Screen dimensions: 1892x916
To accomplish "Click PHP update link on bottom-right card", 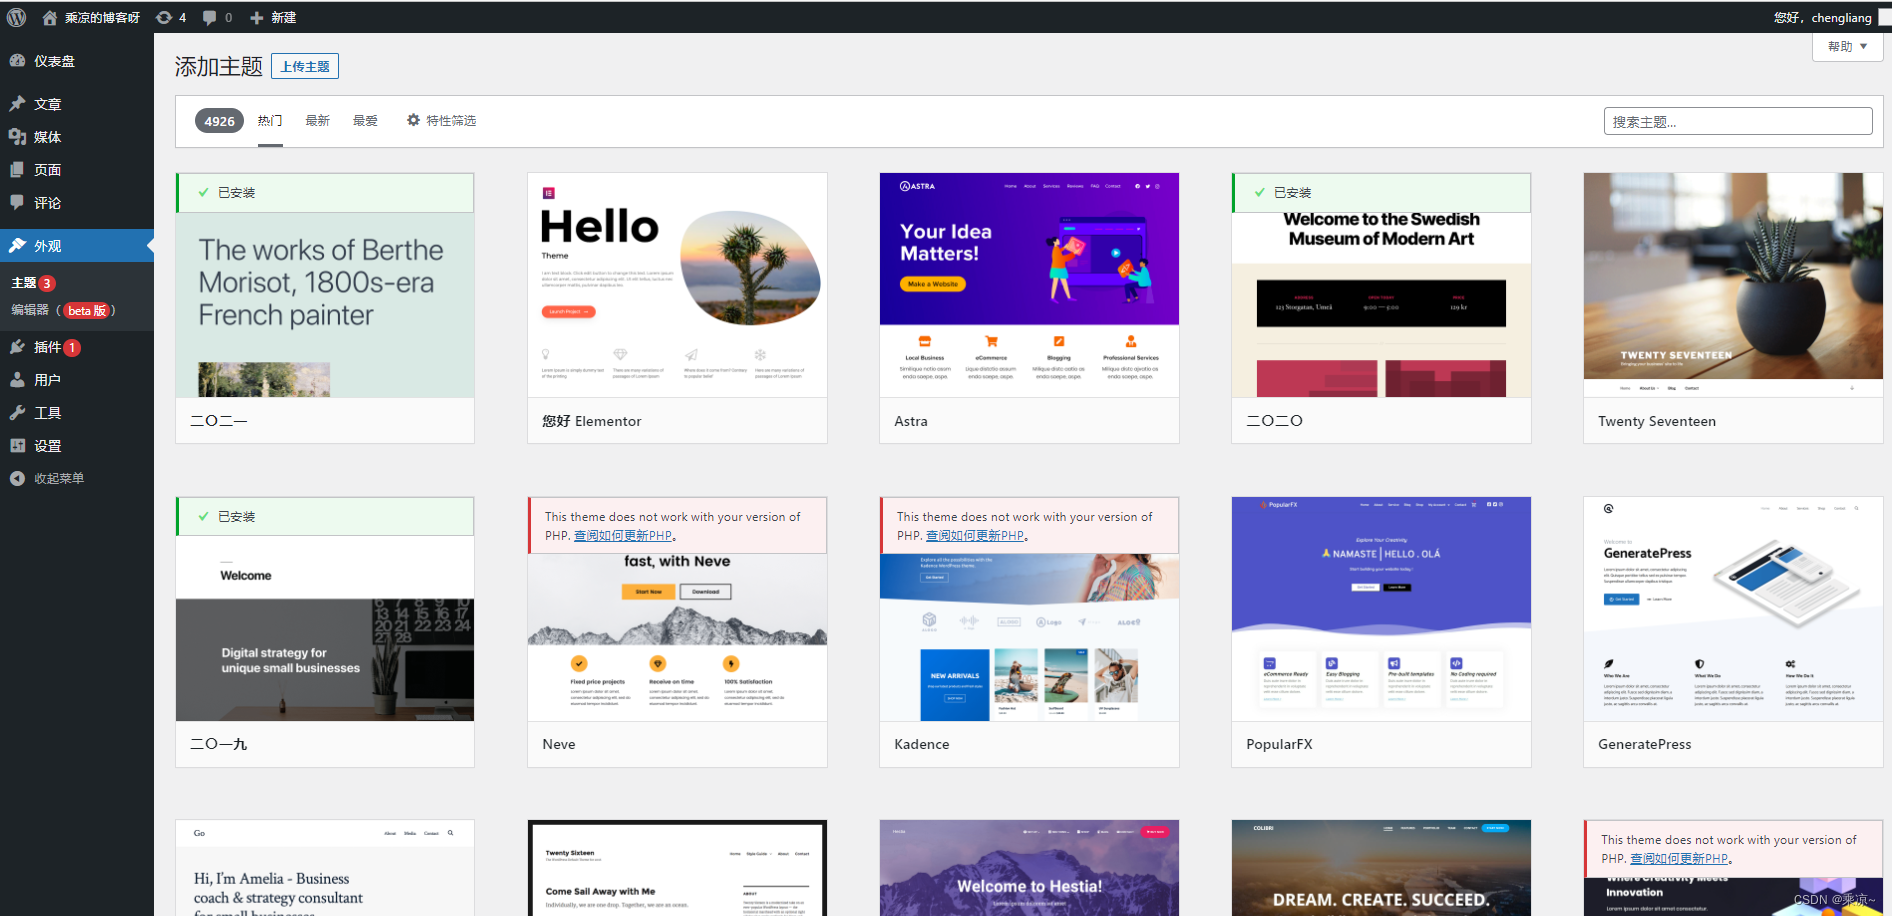I will (x=1679, y=859).
